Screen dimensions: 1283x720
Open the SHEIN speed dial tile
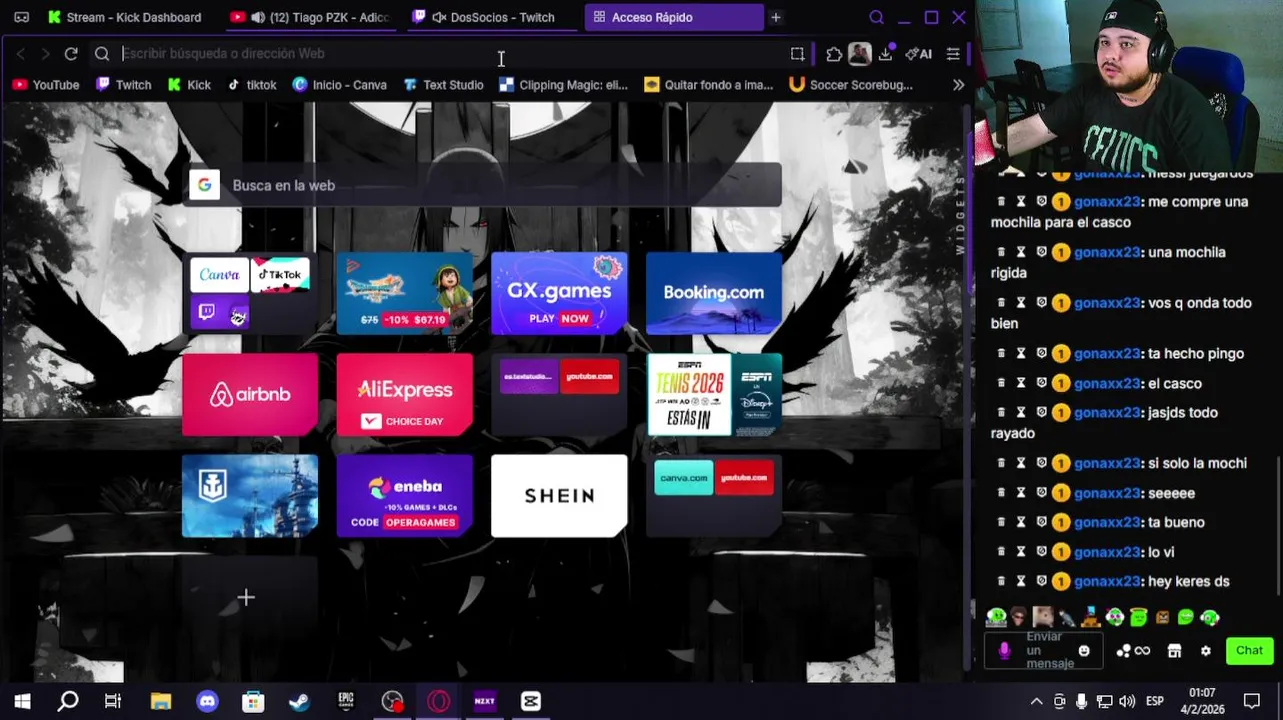point(559,496)
